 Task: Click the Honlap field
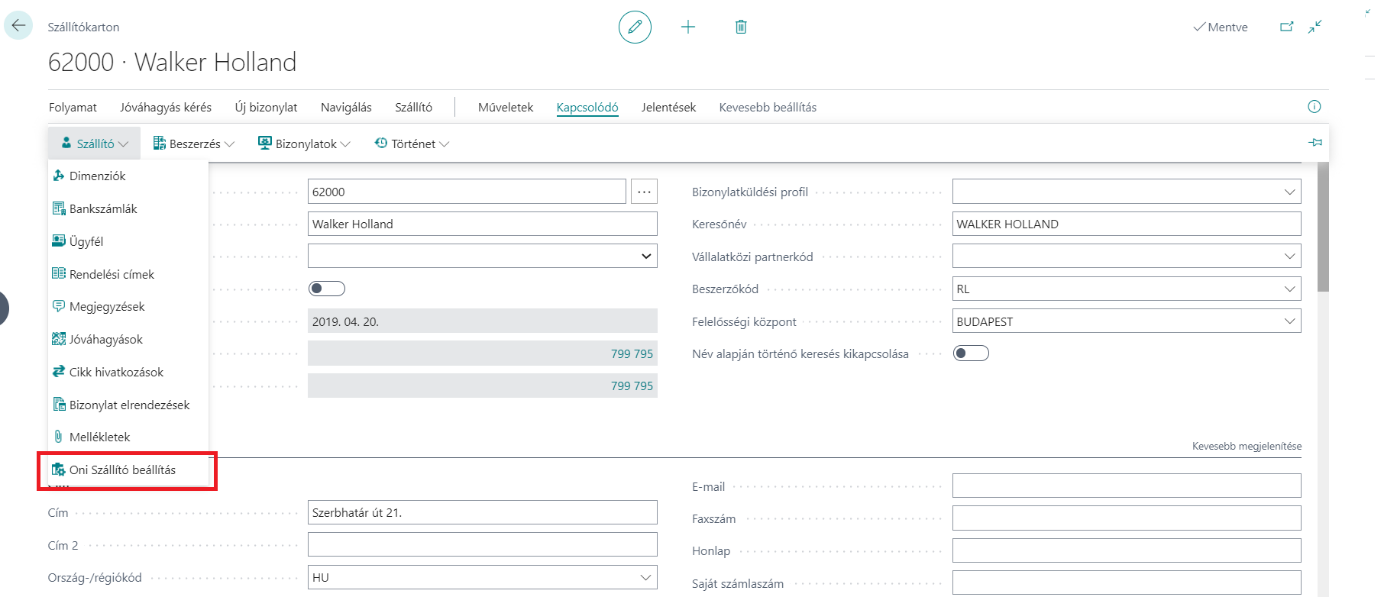coord(1126,550)
